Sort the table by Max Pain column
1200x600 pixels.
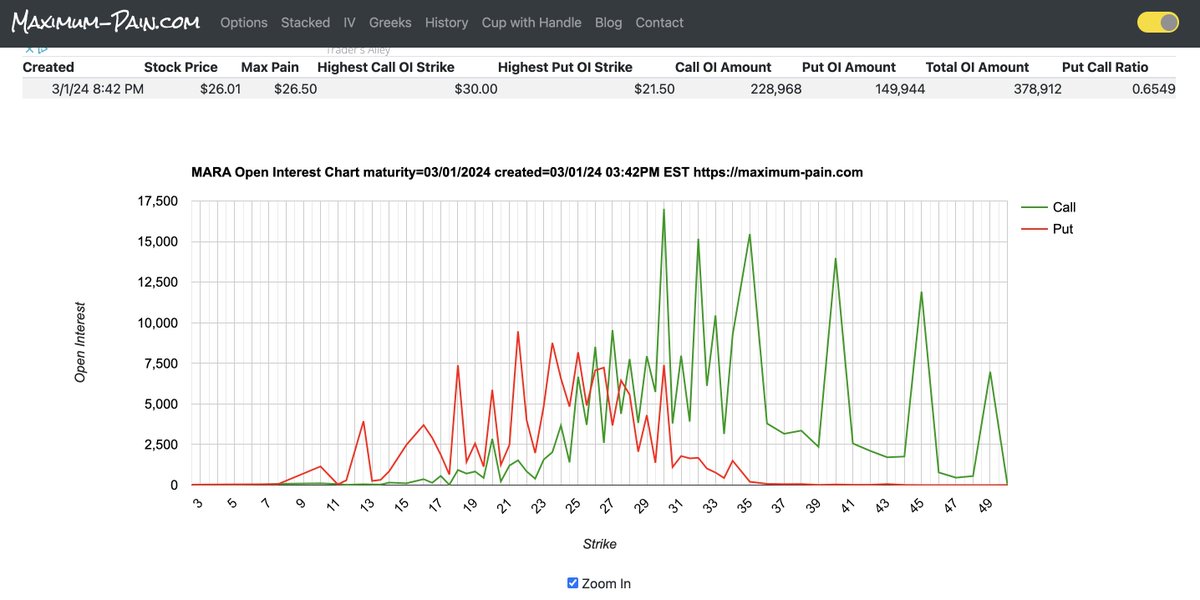click(270, 66)
